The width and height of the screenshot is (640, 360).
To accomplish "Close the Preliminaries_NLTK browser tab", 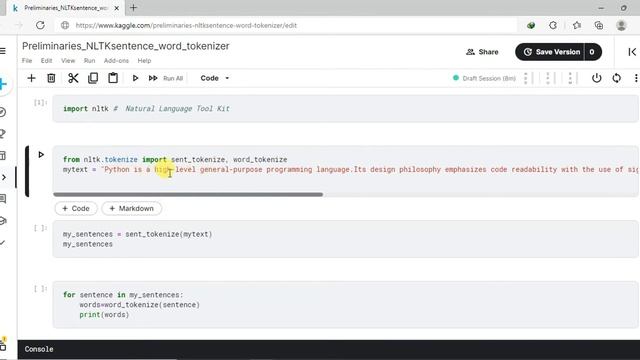I will [117, 8].
